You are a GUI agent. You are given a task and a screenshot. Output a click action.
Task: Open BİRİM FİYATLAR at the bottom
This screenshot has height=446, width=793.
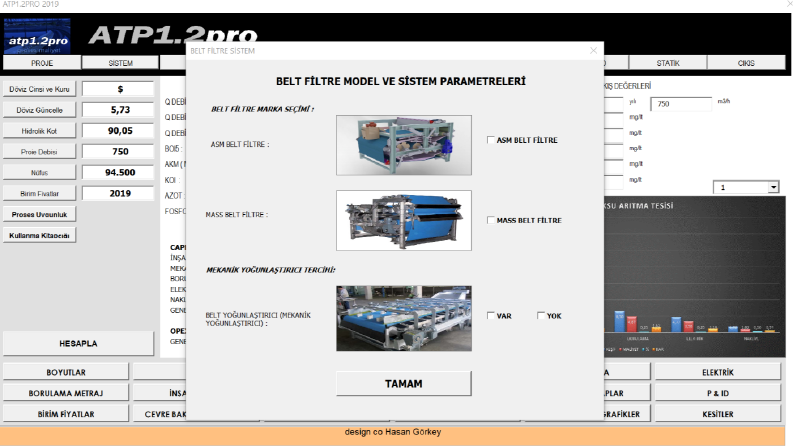(66, 414)
